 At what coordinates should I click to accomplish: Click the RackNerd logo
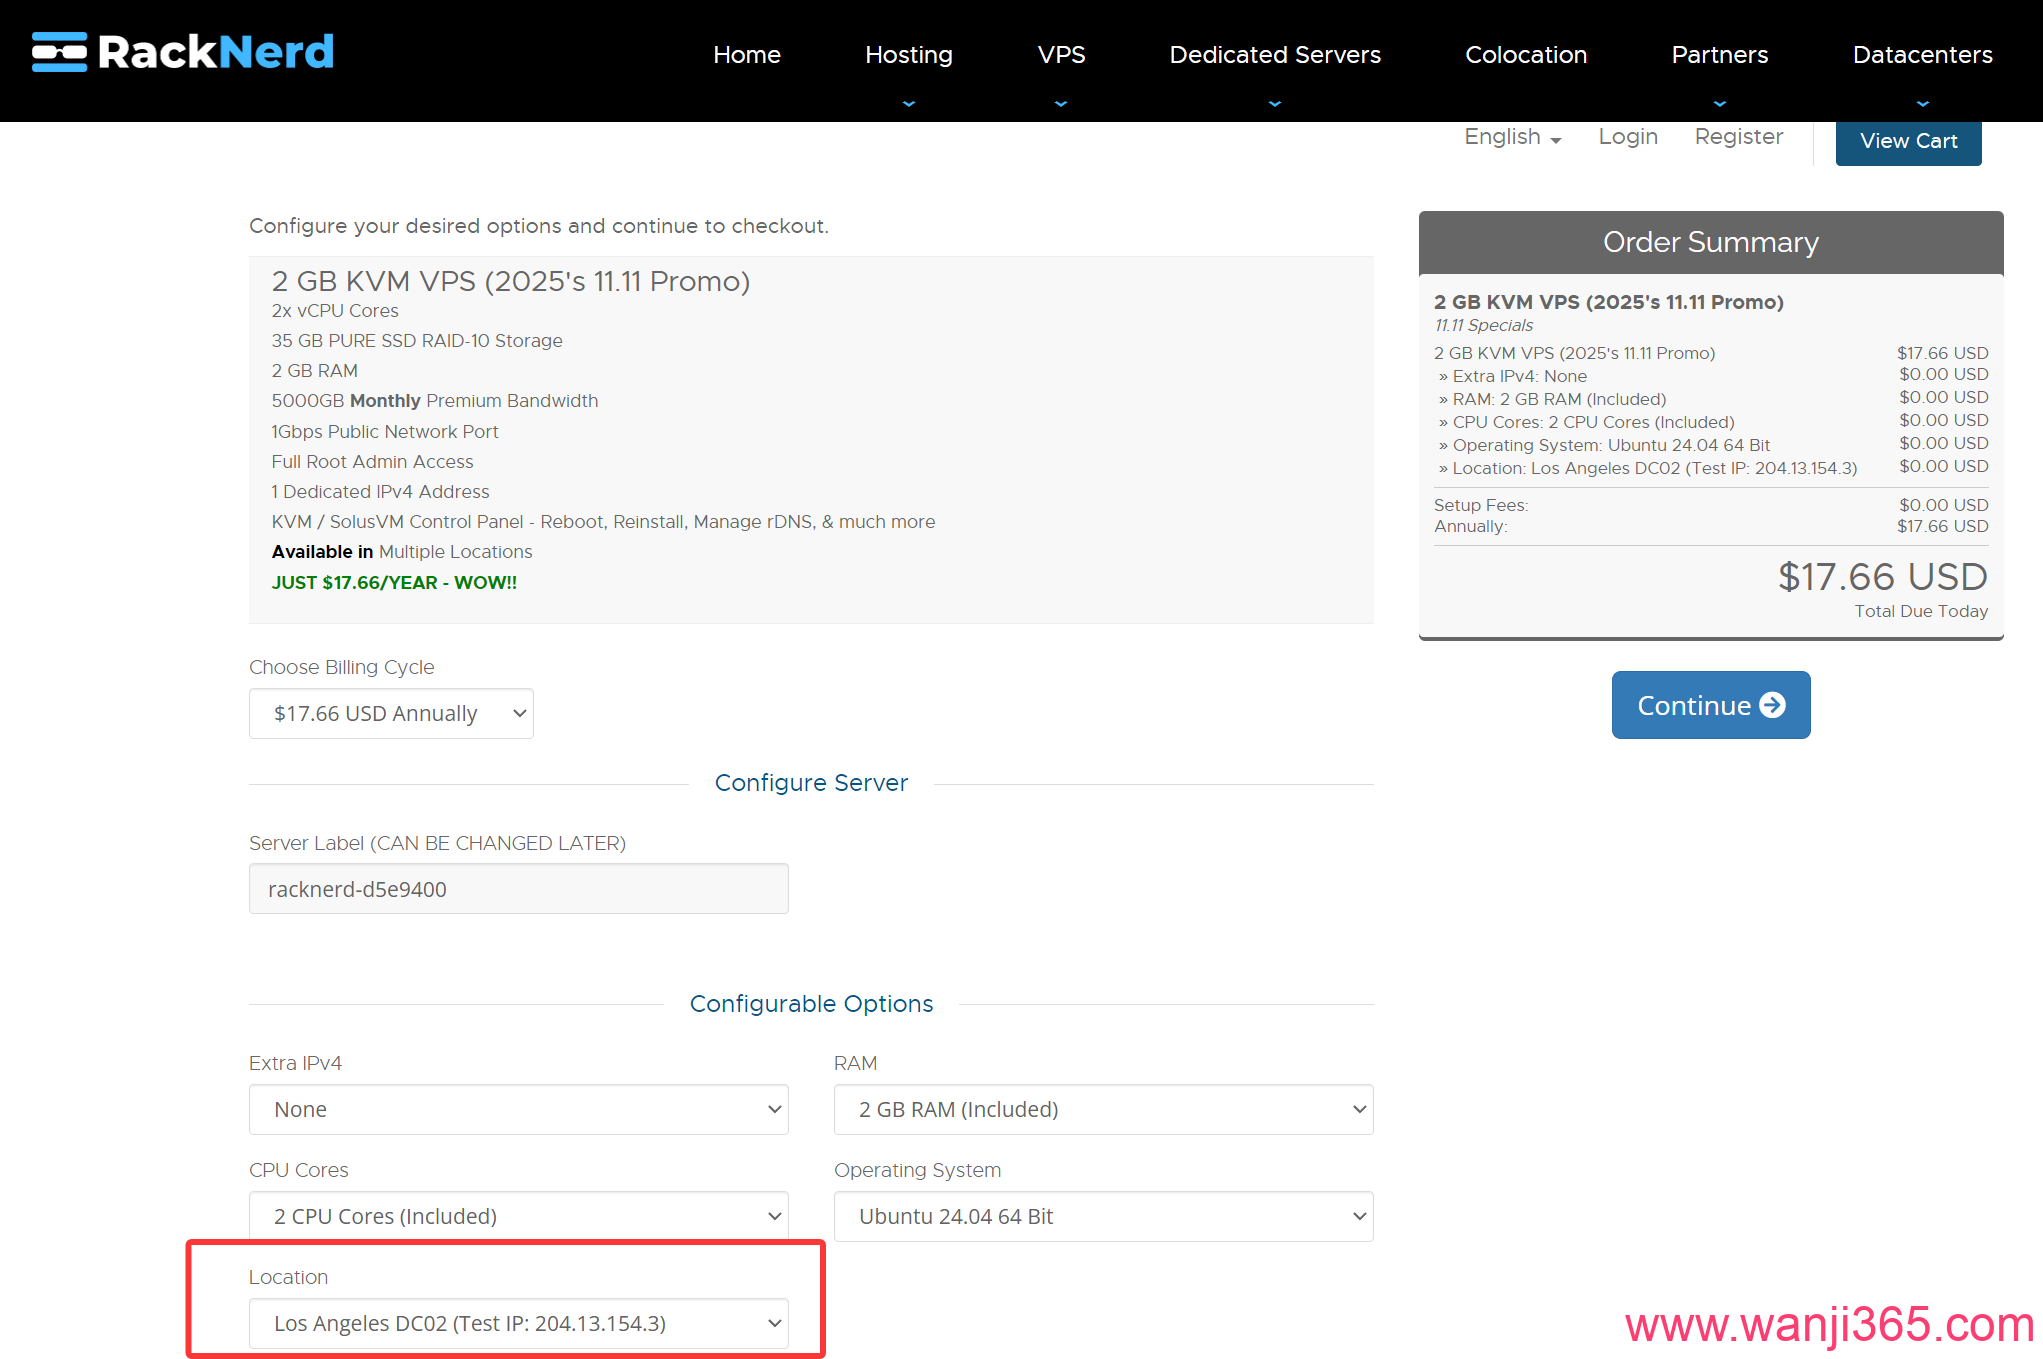tap(183, 52)
